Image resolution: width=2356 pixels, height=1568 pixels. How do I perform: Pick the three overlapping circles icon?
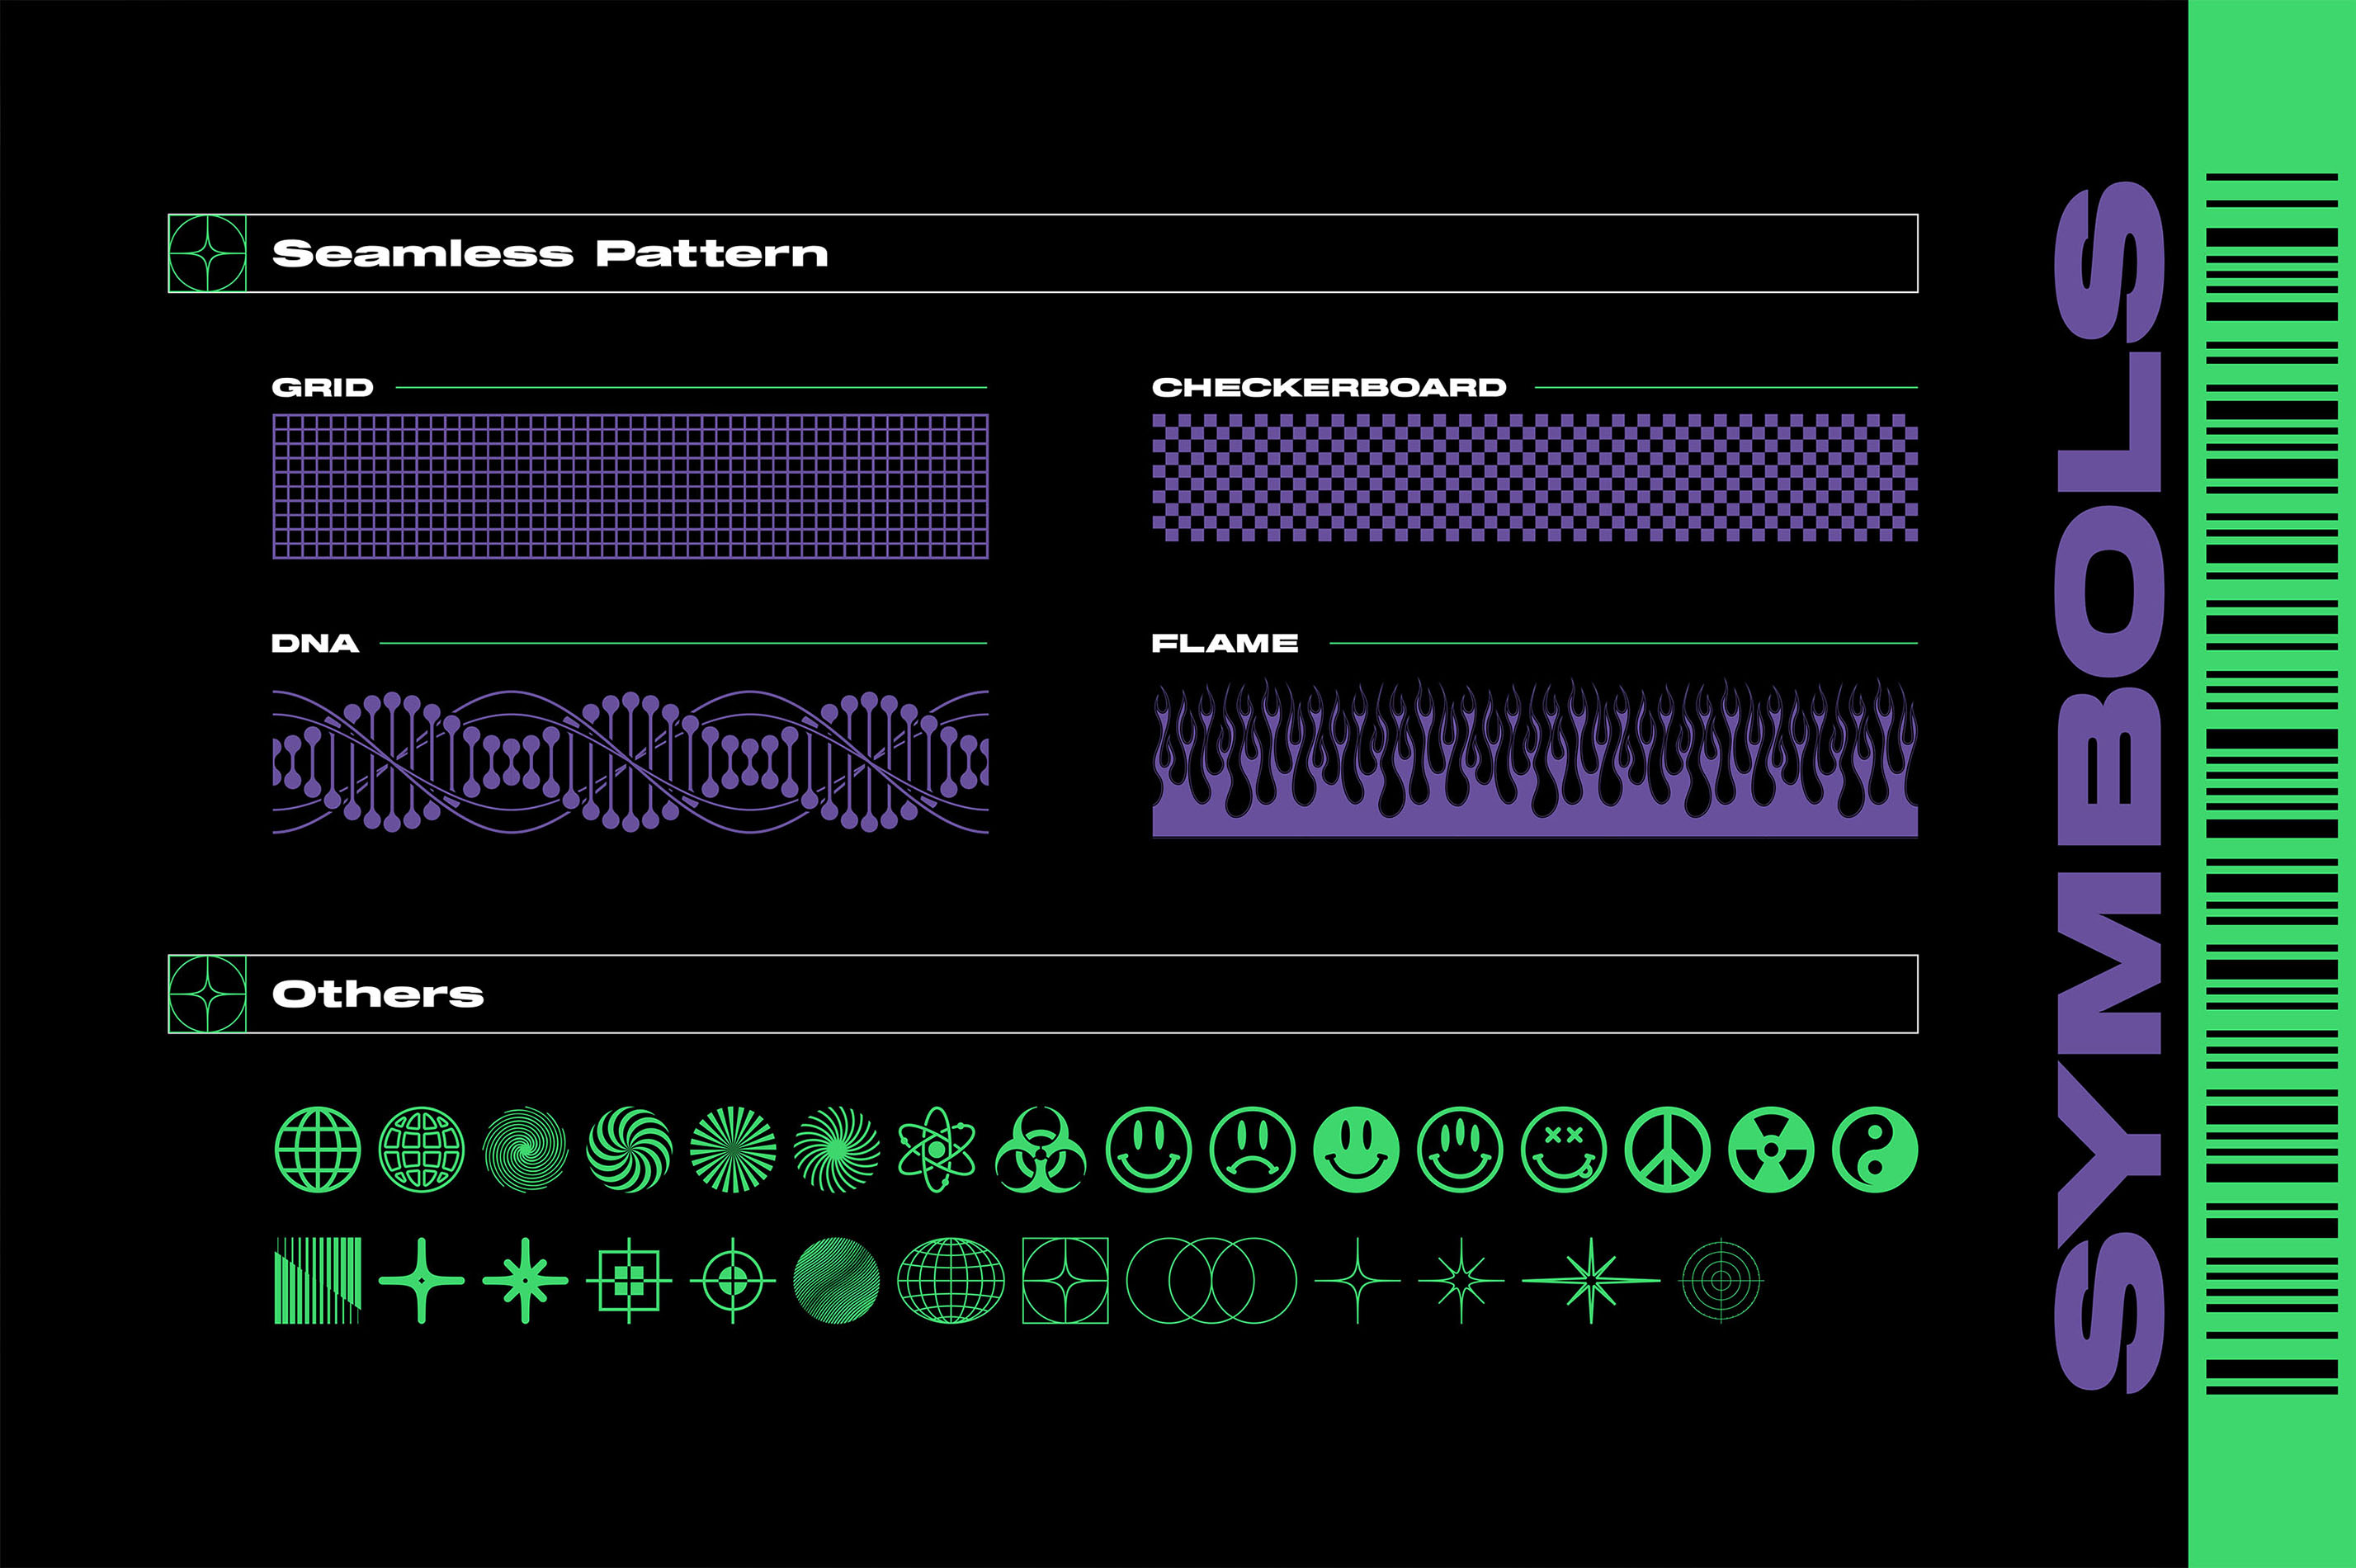(1211, 1280)
